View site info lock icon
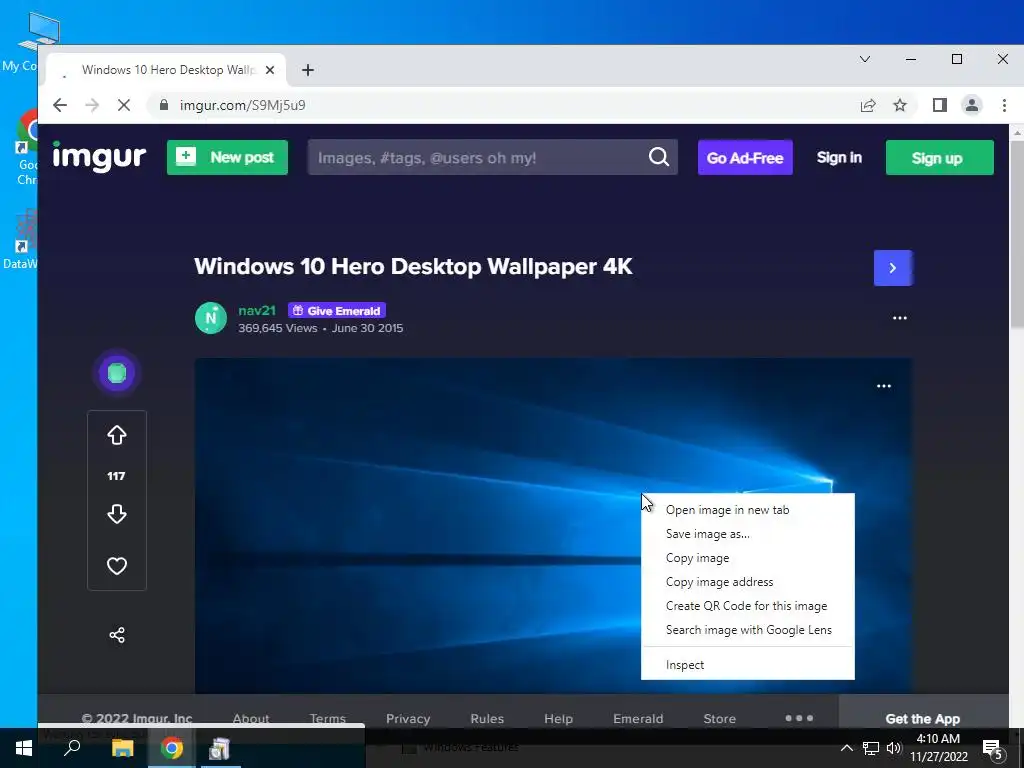The height and width of the screenshot is (768, 1024). (164, 105)
